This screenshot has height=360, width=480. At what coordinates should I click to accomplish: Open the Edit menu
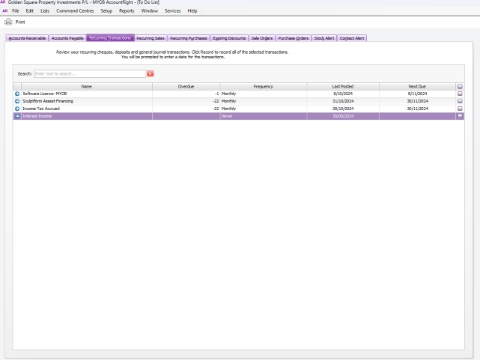tap(30, 11)
